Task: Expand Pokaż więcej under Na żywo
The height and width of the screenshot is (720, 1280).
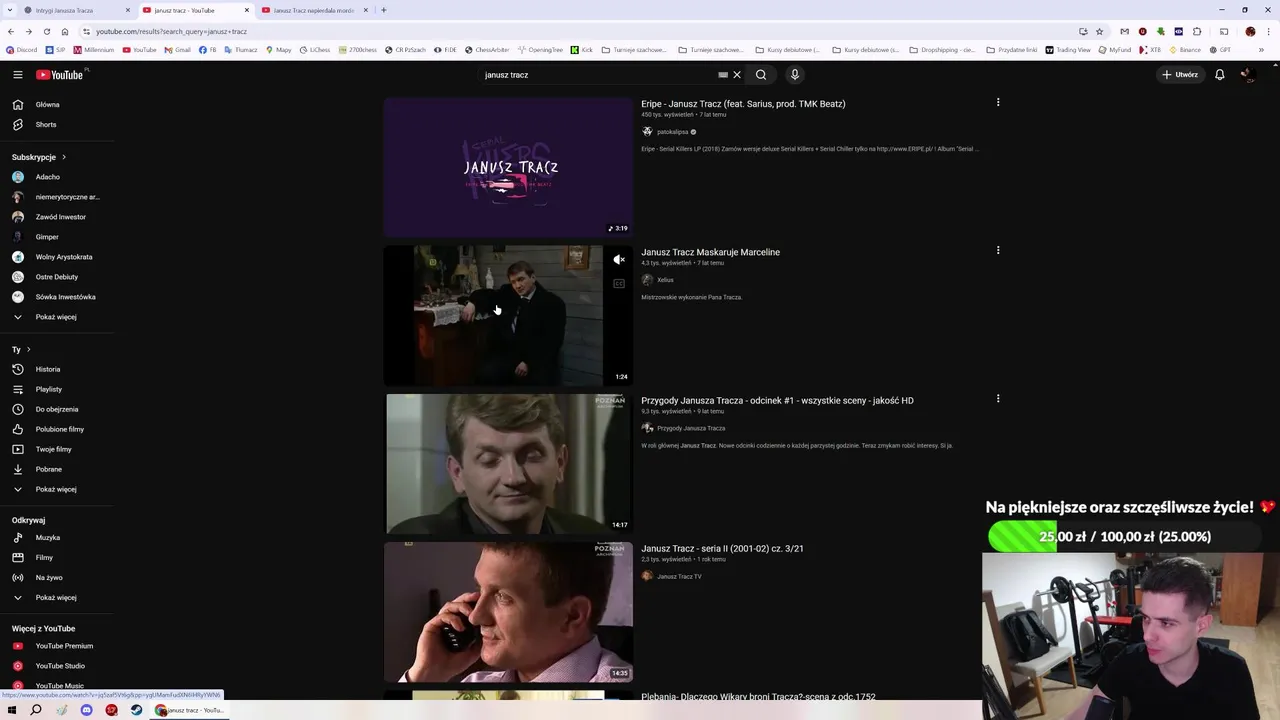Action: pos(57,598)
